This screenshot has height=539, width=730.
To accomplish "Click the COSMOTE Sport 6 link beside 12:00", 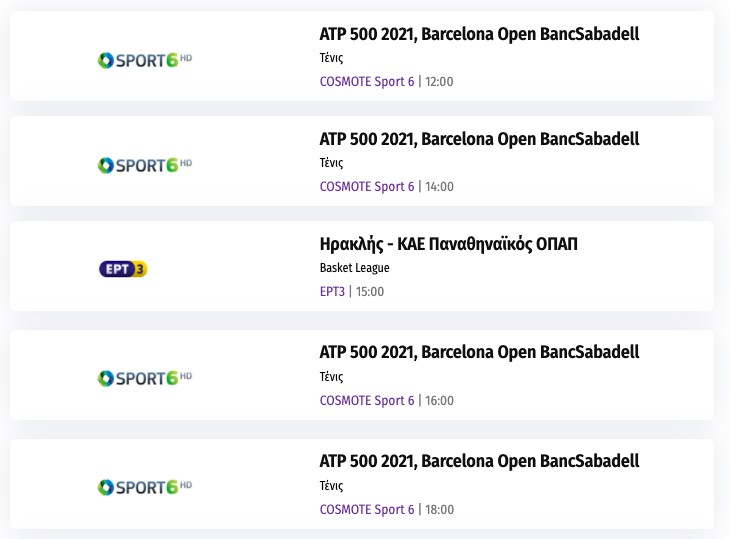I will 366,81.
